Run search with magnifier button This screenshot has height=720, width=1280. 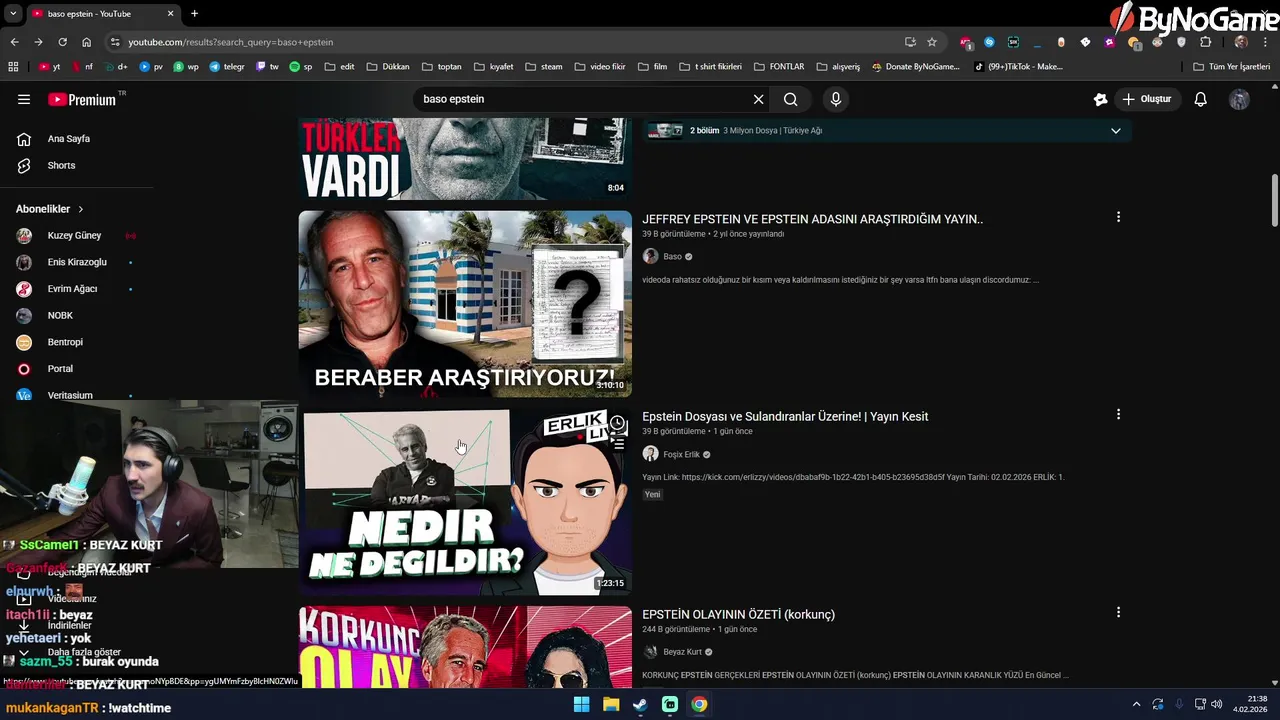click(x=790, y=99)
